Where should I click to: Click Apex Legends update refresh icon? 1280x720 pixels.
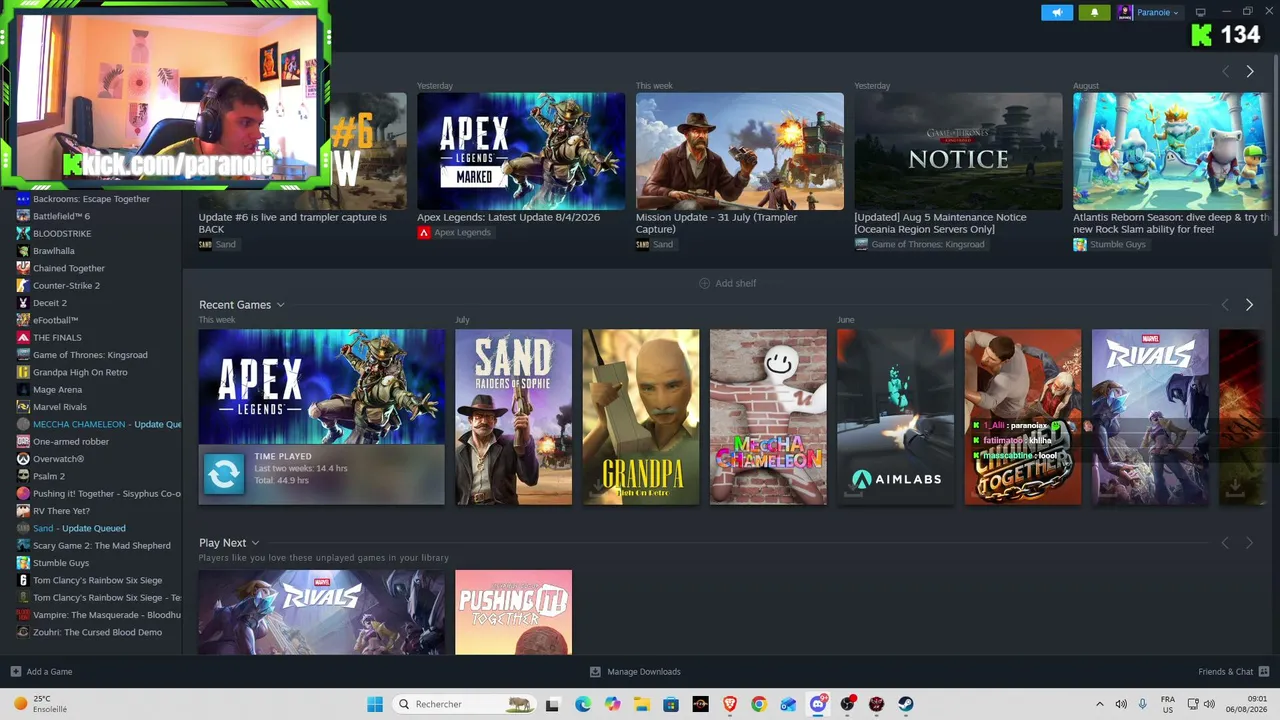224,474
